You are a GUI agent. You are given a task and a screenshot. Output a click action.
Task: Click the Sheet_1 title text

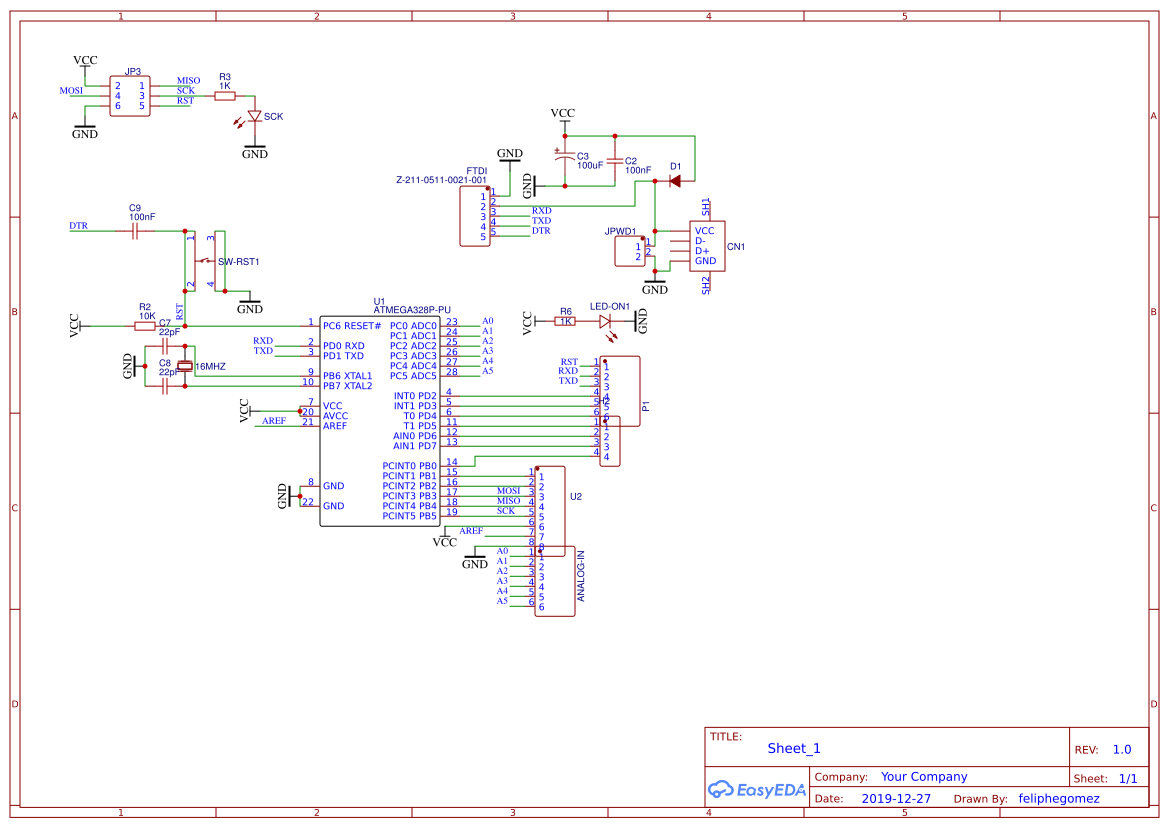(793, 748)
